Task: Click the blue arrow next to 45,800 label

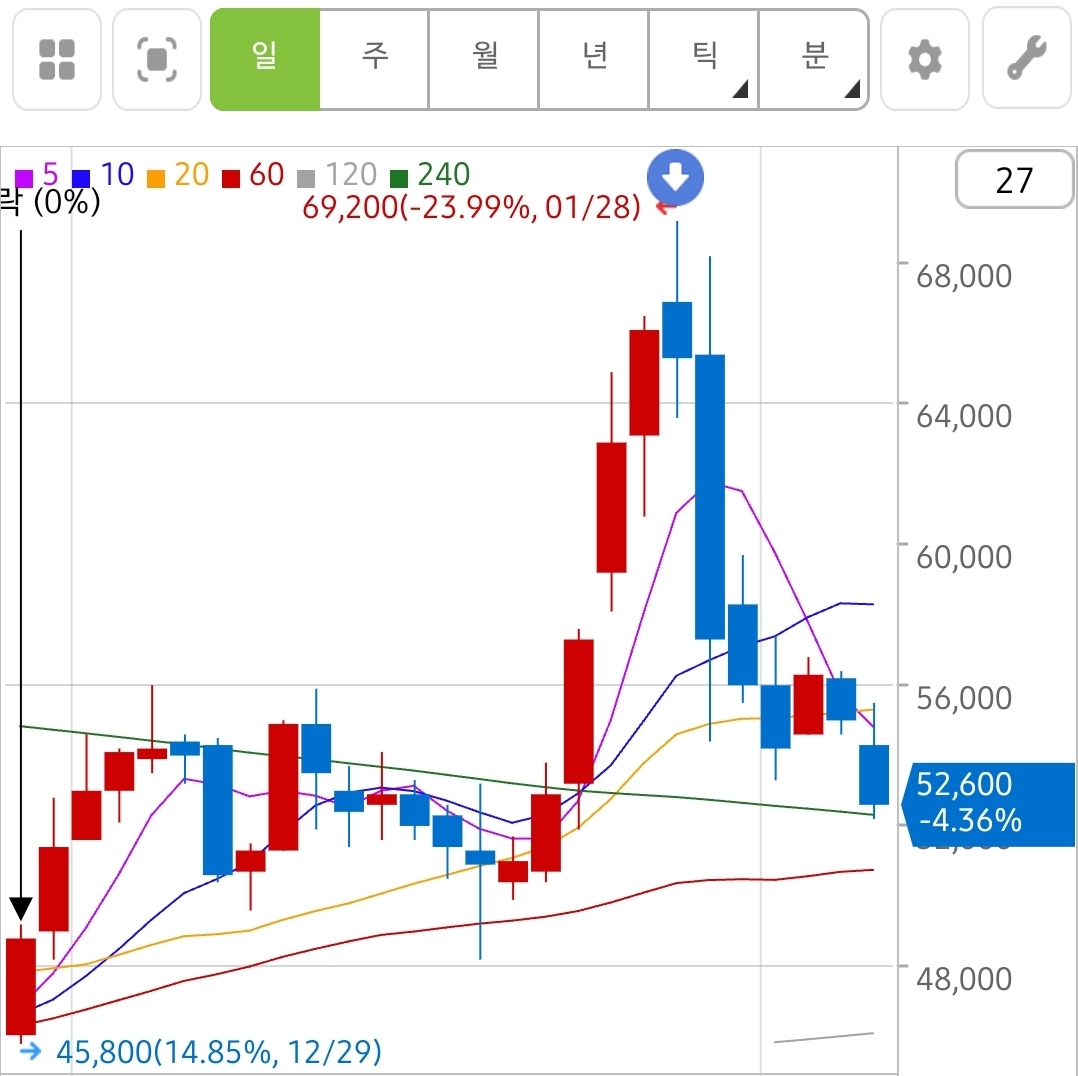Action: pyautogui.click(x=30, y=1051)
